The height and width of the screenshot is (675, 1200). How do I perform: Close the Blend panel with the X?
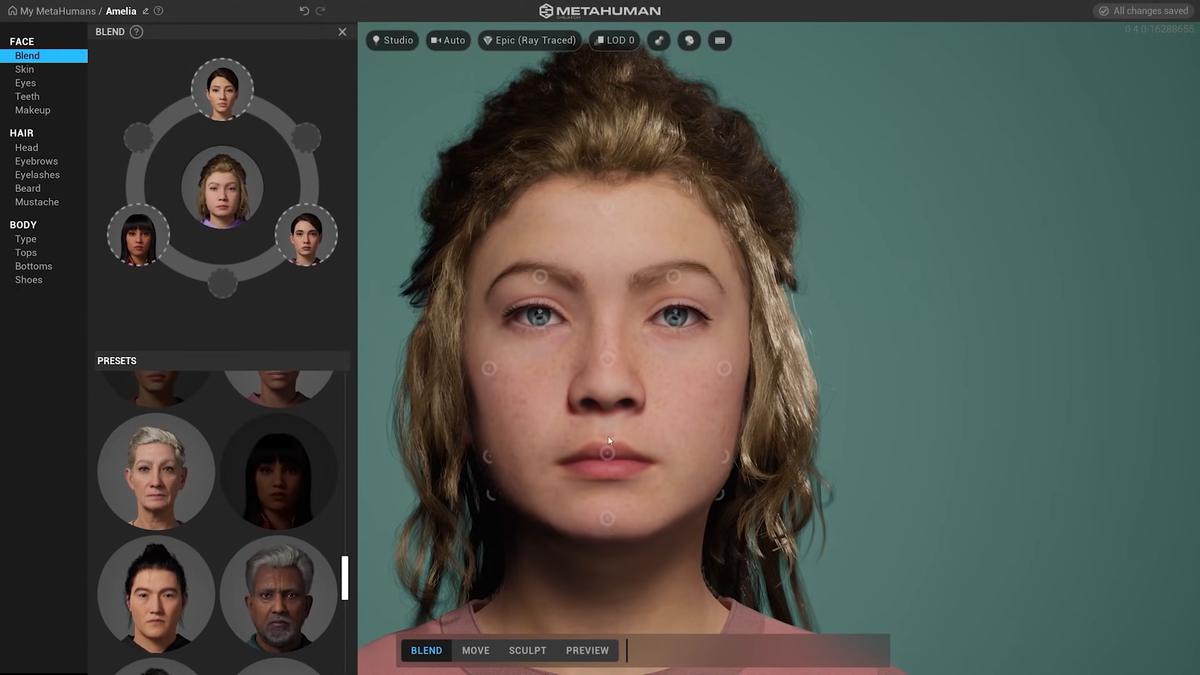tap(342, 32)
